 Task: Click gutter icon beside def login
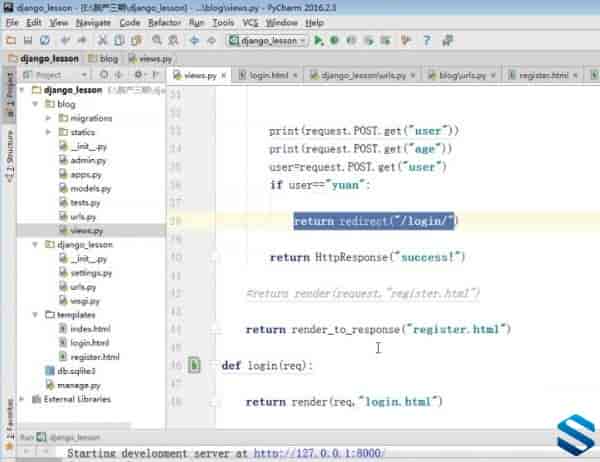(196, 366)
